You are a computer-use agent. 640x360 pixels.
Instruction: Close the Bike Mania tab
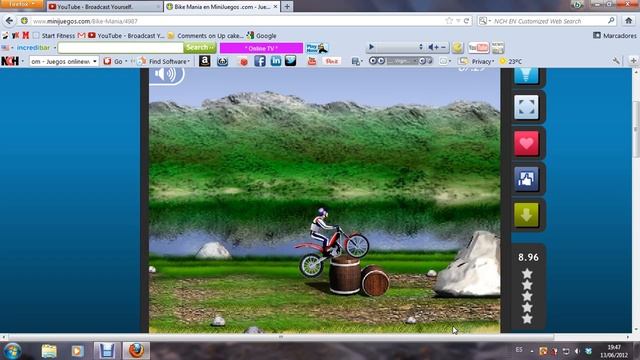[276, 7]
